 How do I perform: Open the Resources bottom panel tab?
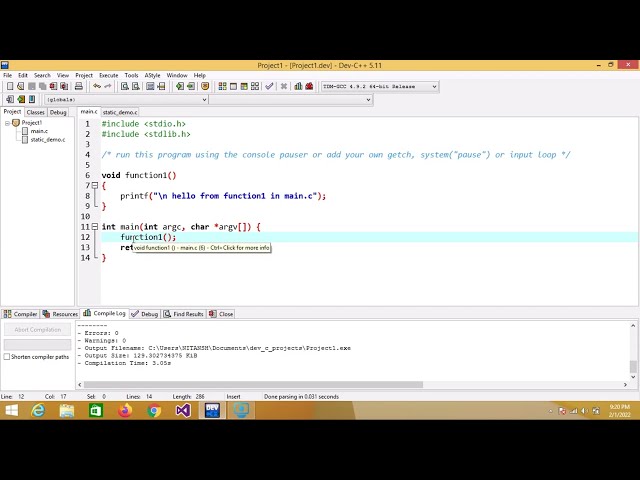(60, 314)
